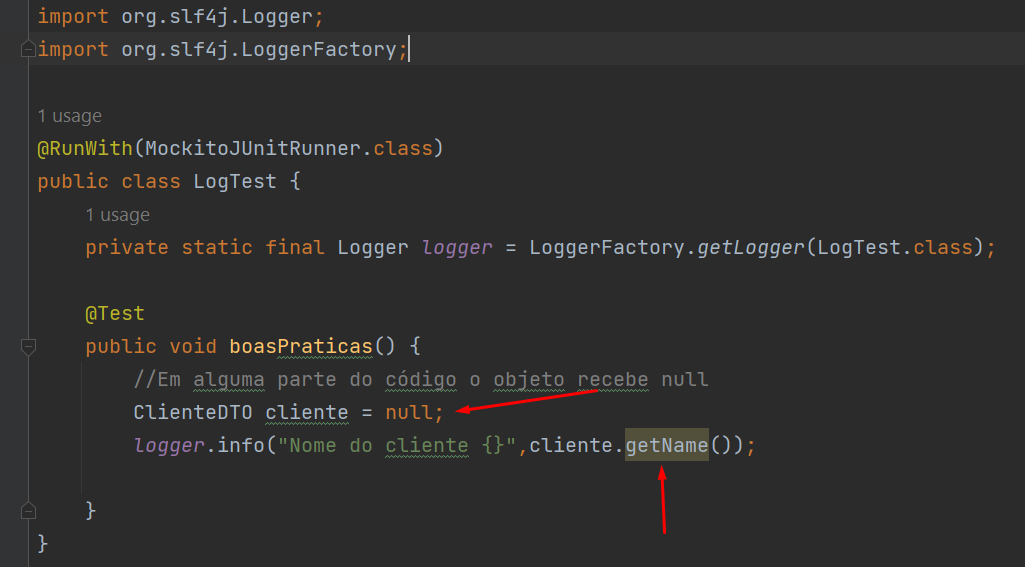Click the "Nome do cliente {}" string literal
Viewport: 1025px width, 567px height.
(397, 445)
